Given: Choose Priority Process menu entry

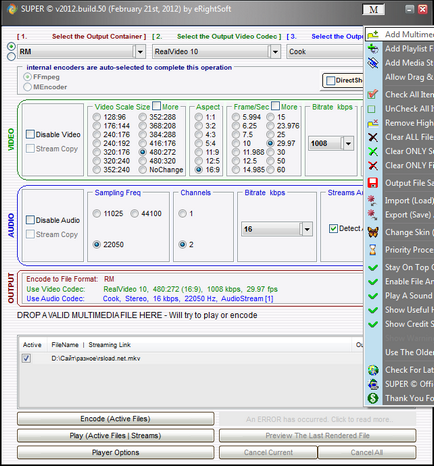Looking at the screenshot, I should (x=409, y=250).
